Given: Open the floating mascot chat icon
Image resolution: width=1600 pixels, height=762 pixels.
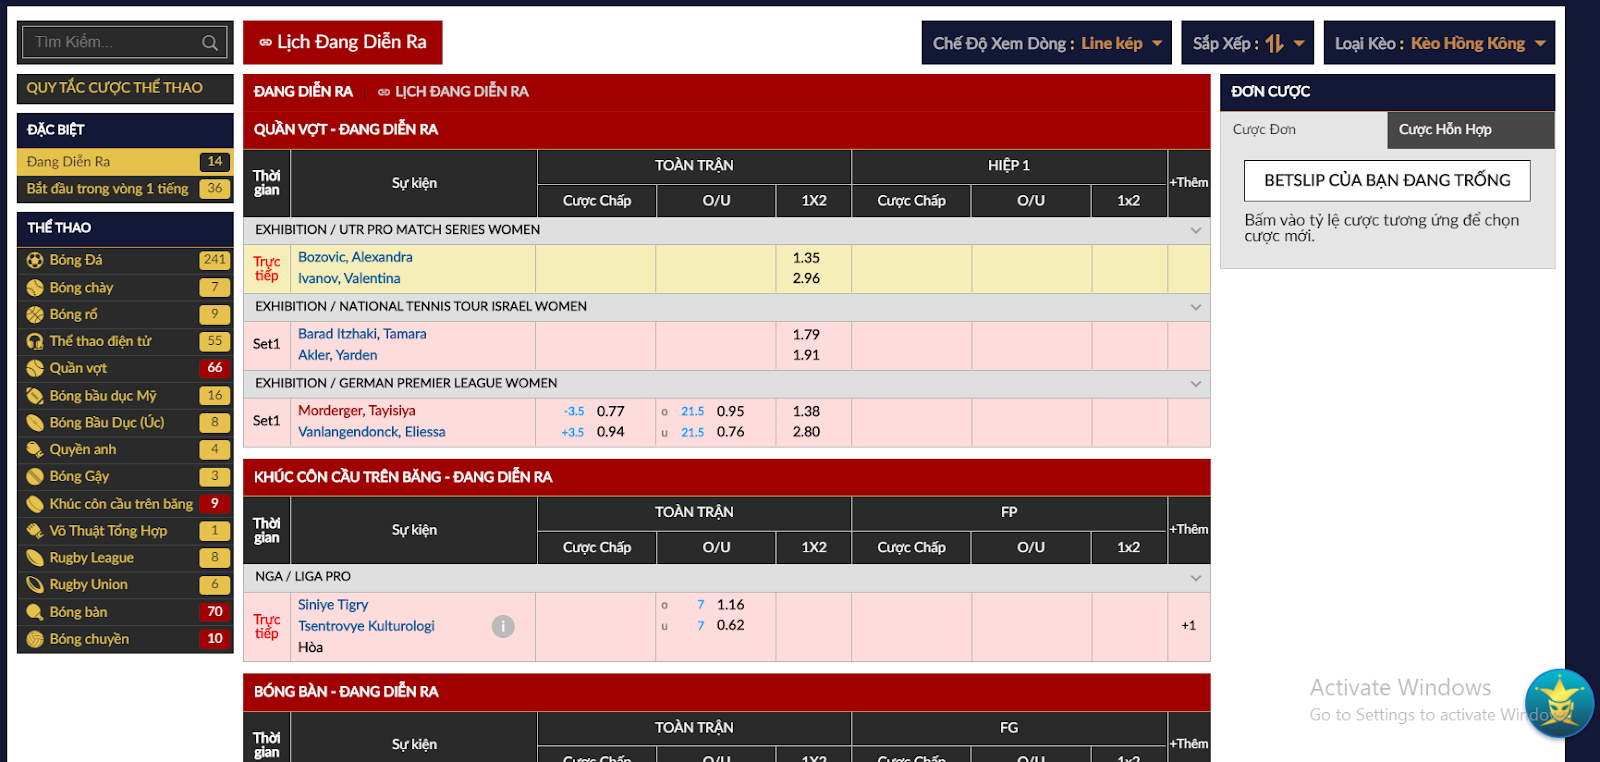Looking at the screenshot, I should (1558, 704).
